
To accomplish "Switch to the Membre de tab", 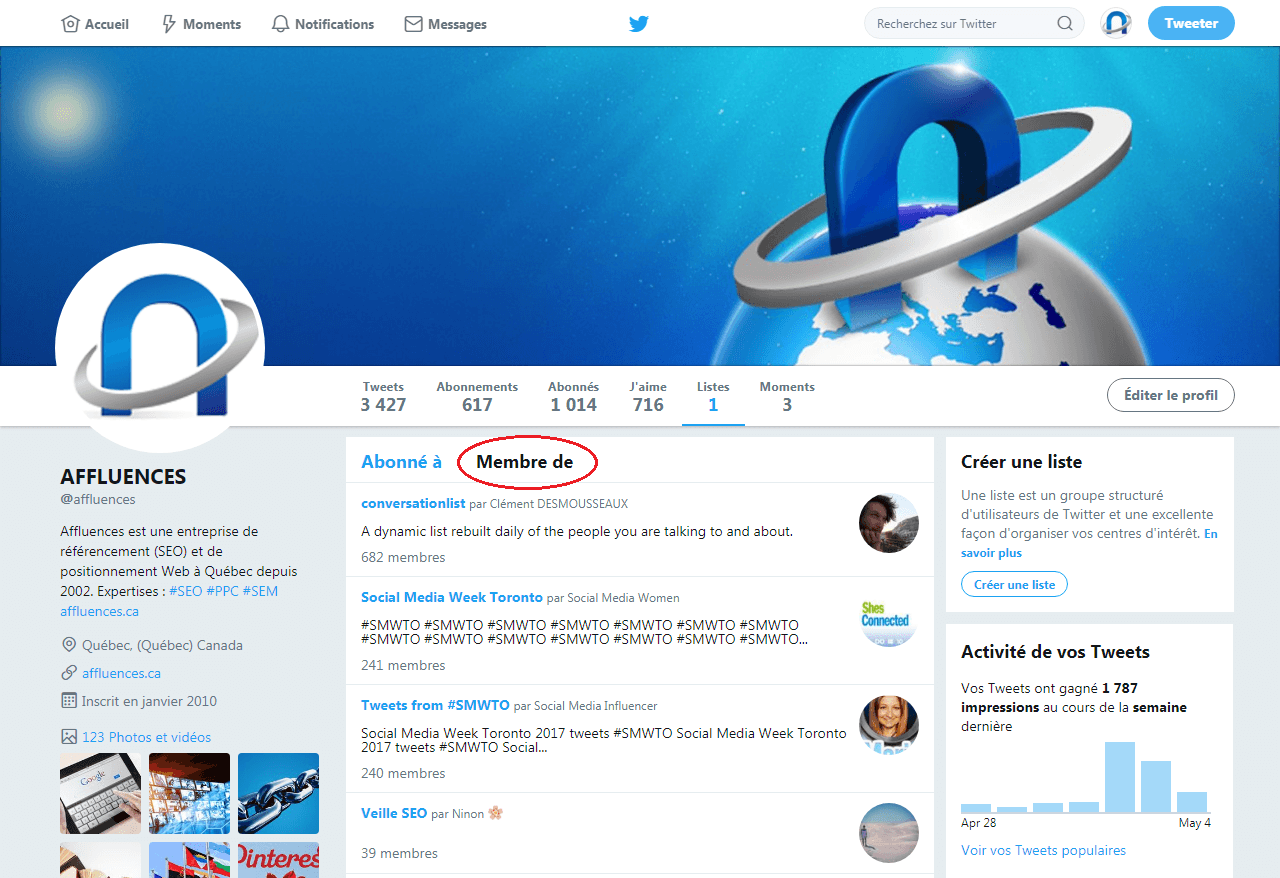I will click(x=525, y=461).
